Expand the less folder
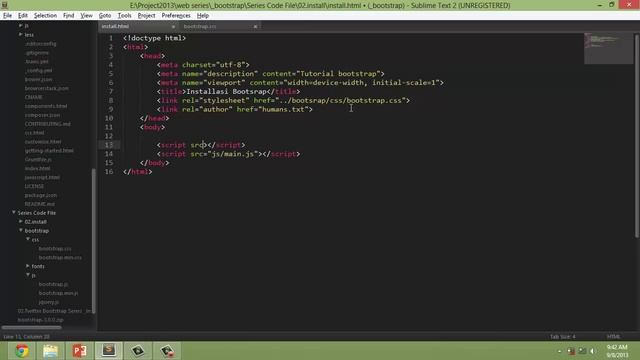 tap(20, 35)
